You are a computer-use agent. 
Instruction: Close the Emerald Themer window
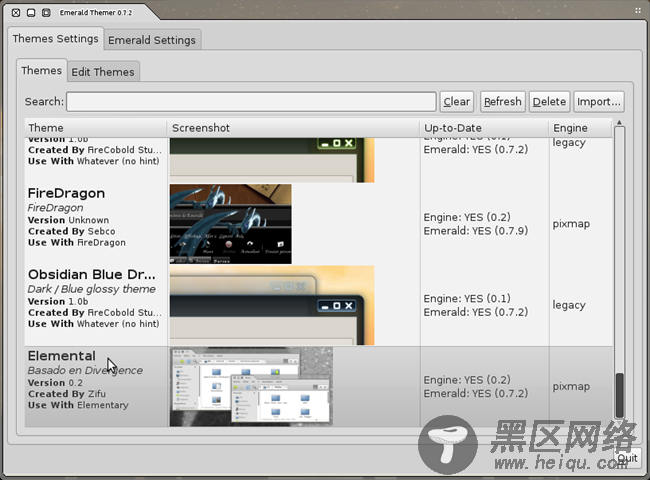pyautogui.click(x=16, y=13)
